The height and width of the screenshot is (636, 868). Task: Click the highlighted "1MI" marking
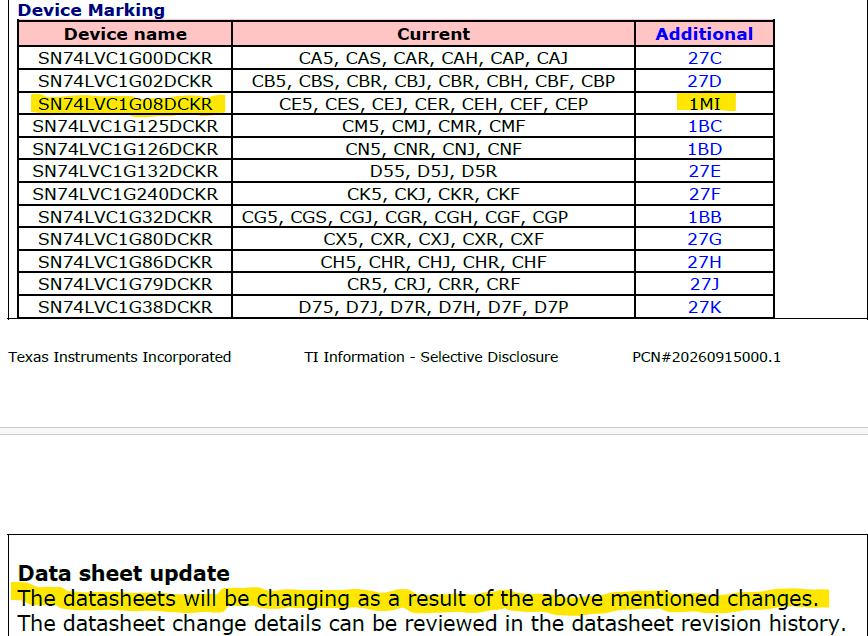(x=705, y=104)
